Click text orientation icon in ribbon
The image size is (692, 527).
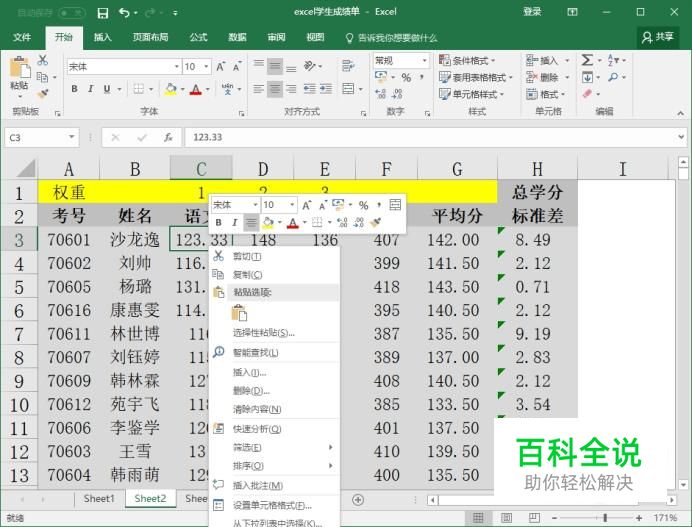[x=310, y=66]
